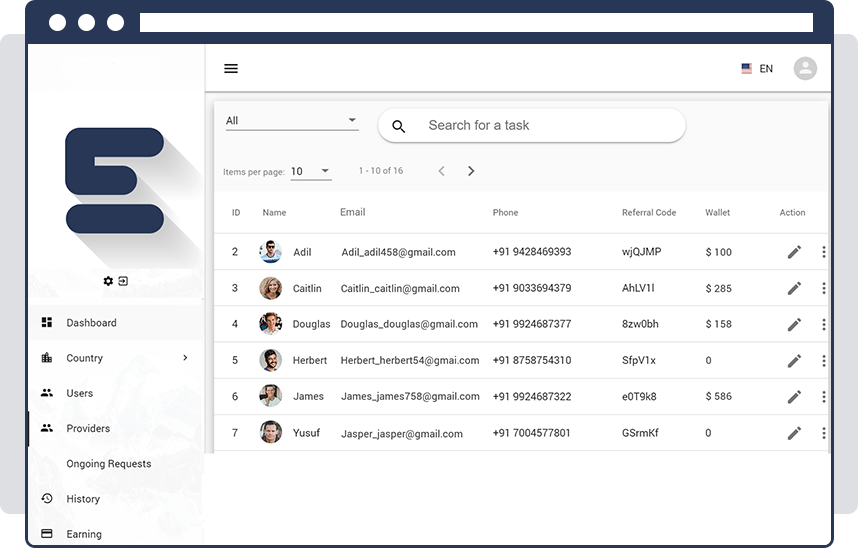Click Adil's profile photo
The image size is (858, 548).
(x=270, y=252)
